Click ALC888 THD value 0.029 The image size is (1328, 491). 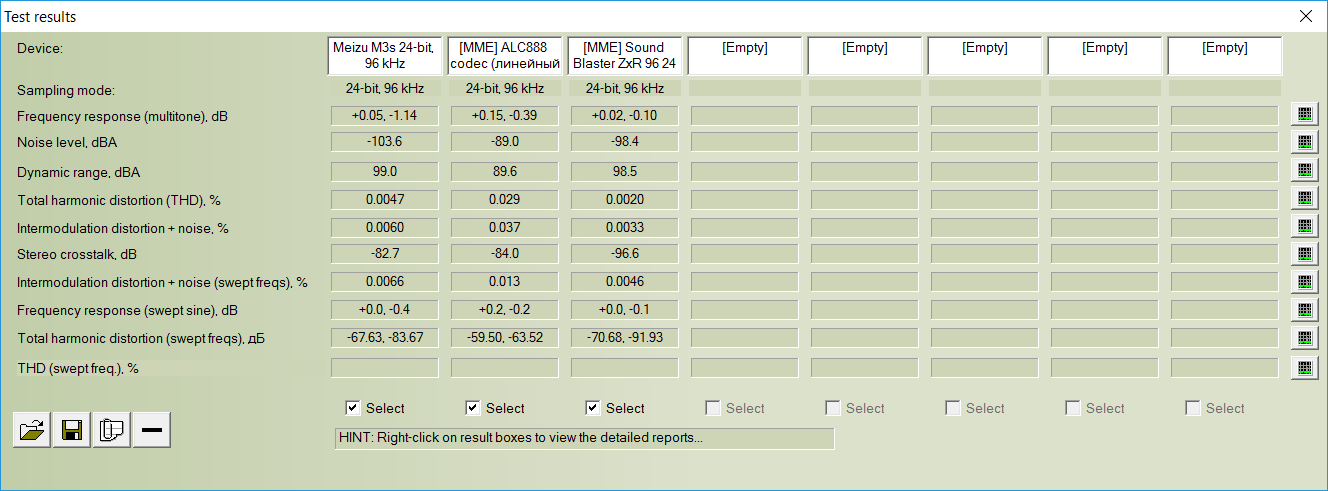click(505, 199)
